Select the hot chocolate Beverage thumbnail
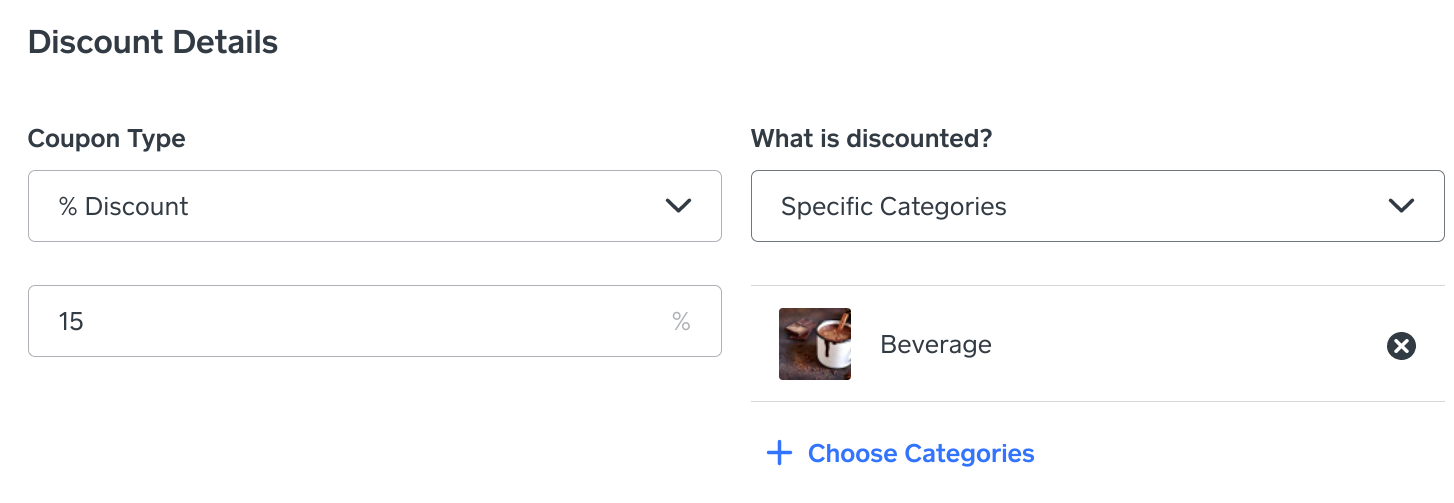1454x503 pixels. (815, 344)
